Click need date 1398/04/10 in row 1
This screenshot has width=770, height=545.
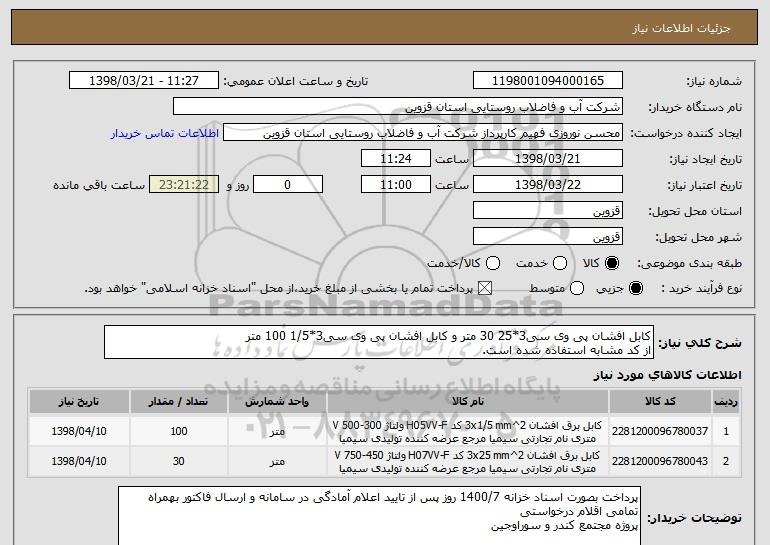[79, 431]
